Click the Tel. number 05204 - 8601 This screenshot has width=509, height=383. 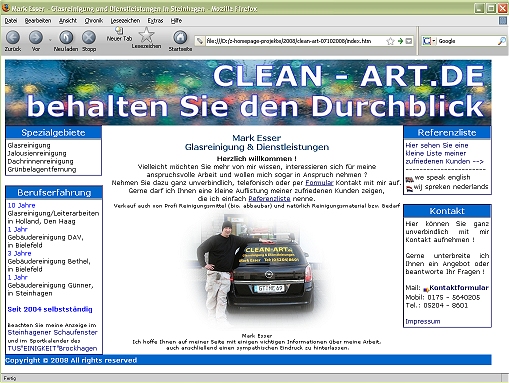coord(446,305)
